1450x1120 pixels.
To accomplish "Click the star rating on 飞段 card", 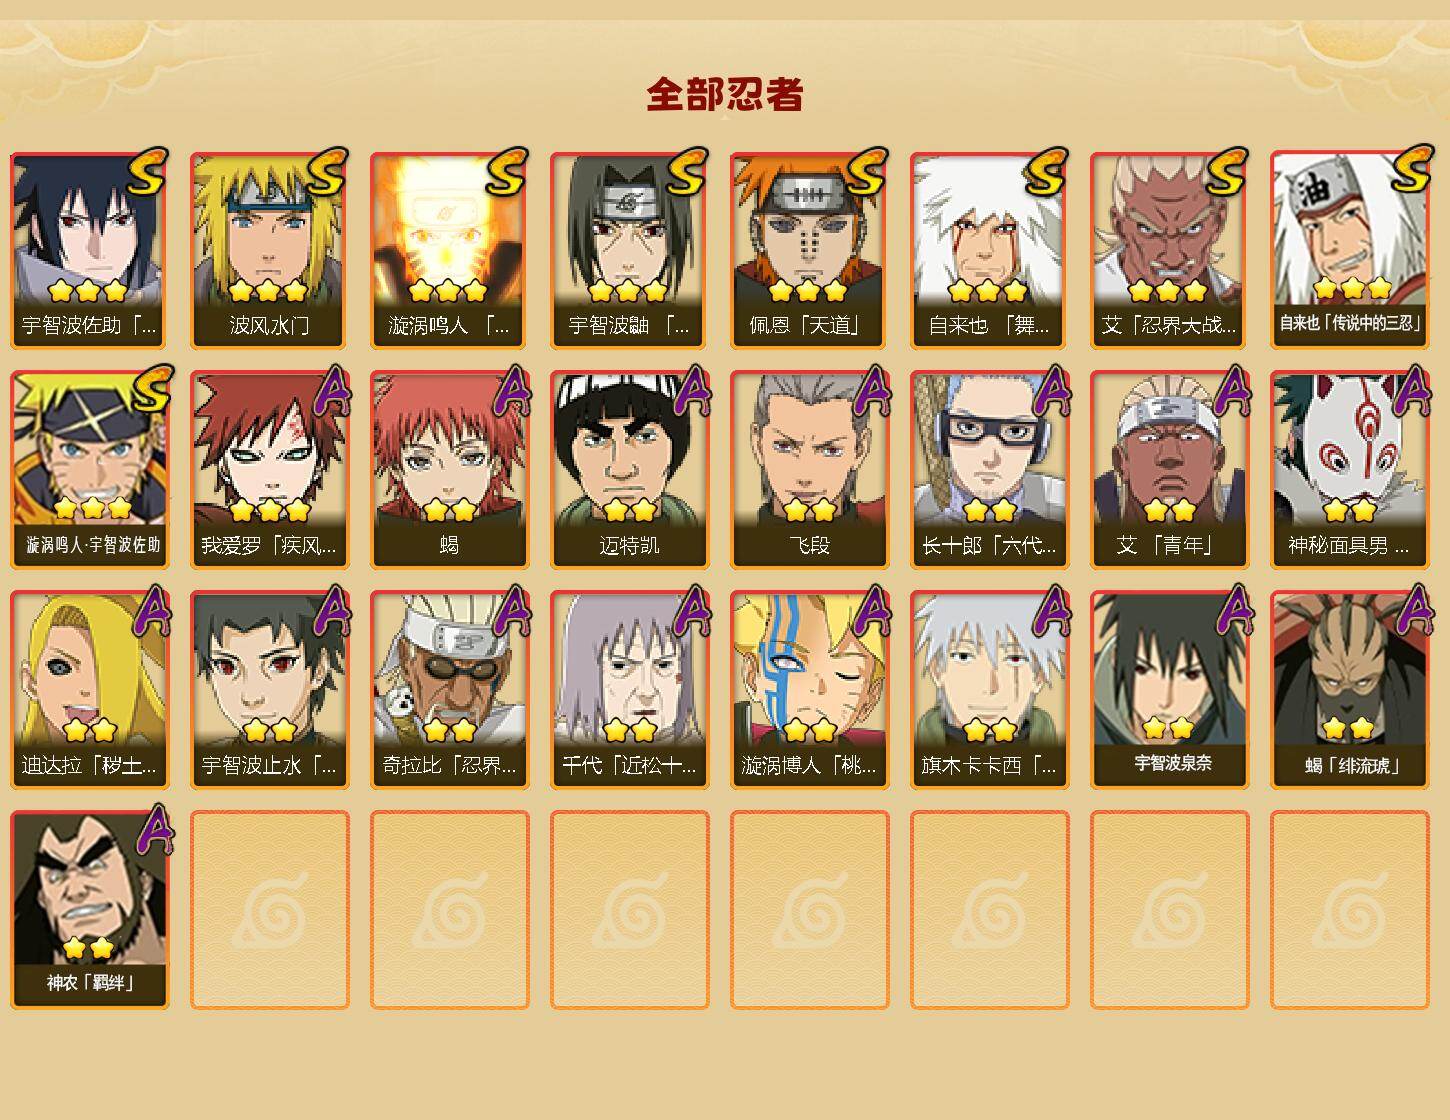I will coord(809,510).
